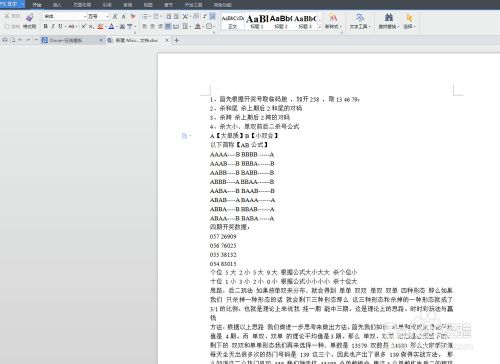The height and width of the screenshot is (364, 500).
Task: Click the distributed alignment icon
Action: 176,26
